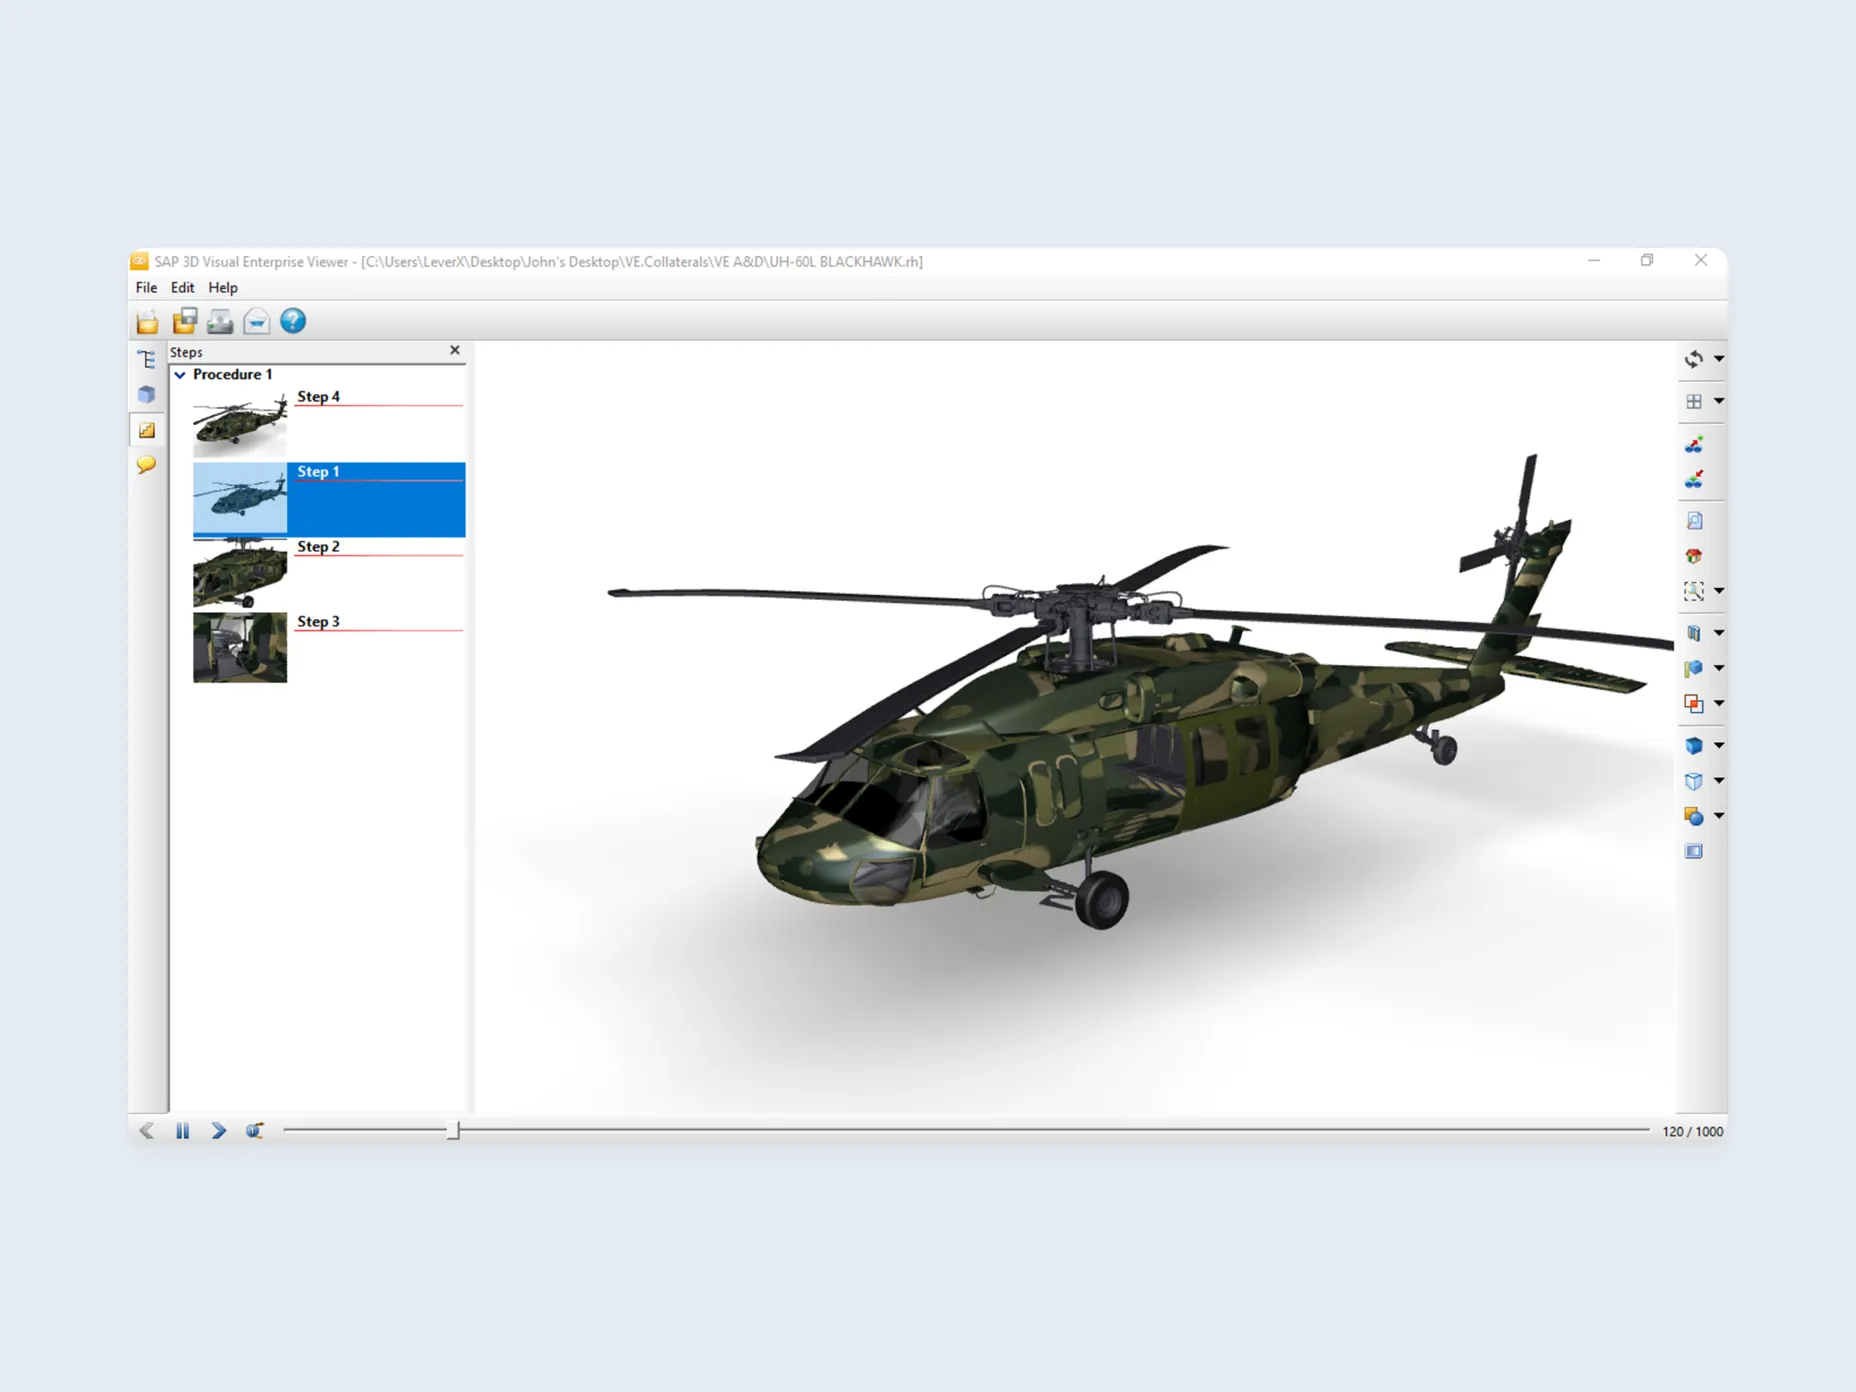This screenshot has height=1392, width=1856.
Task: Select the highlighted Step 1 label
Action: coord(318,472)
